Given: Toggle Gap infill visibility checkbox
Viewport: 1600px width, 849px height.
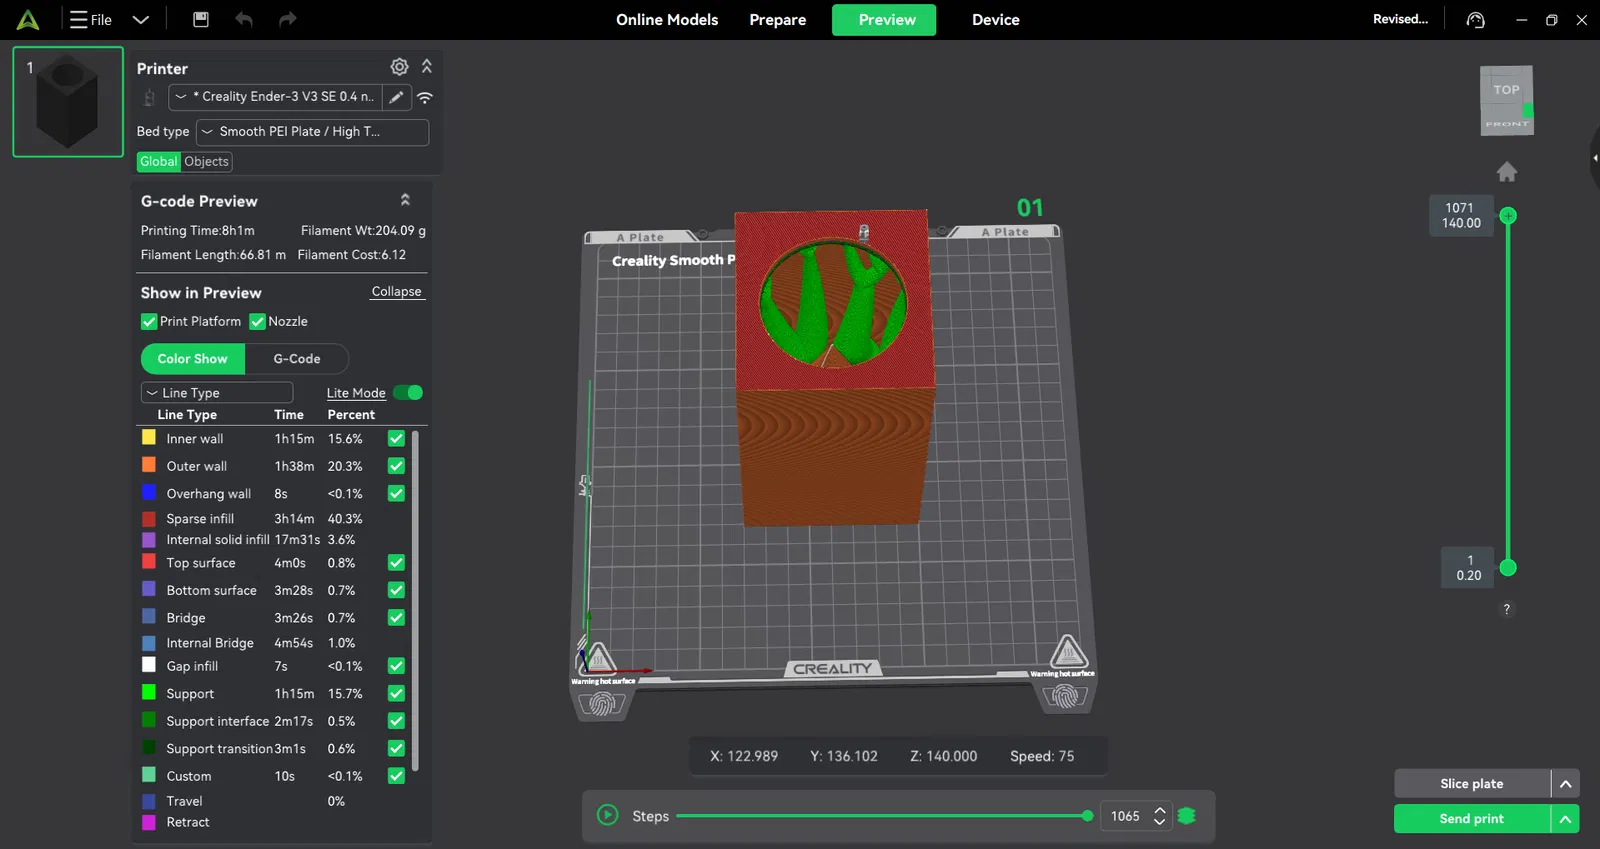Looking at the screenshot, I should coord(396,666).
